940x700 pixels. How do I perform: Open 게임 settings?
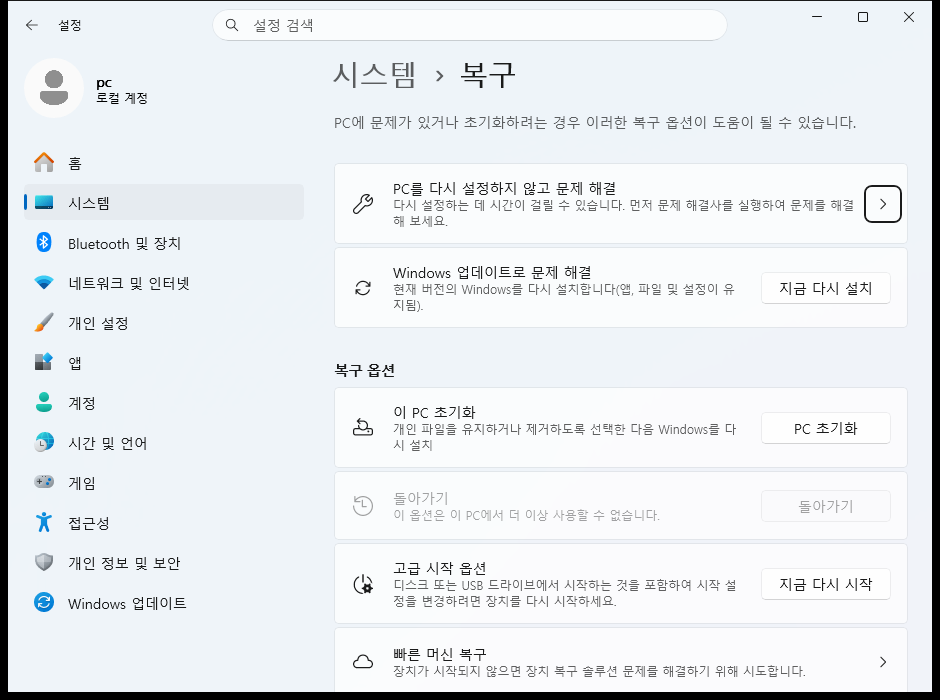pos(164,482)
